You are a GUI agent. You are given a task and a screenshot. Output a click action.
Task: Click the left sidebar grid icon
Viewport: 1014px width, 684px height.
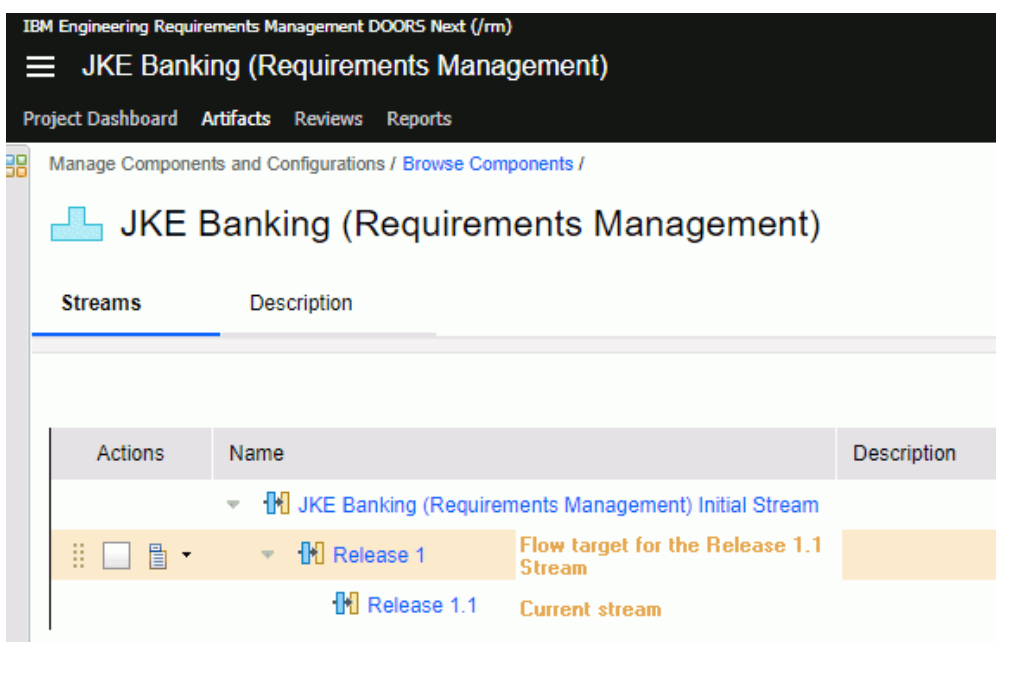pos(16,165)
